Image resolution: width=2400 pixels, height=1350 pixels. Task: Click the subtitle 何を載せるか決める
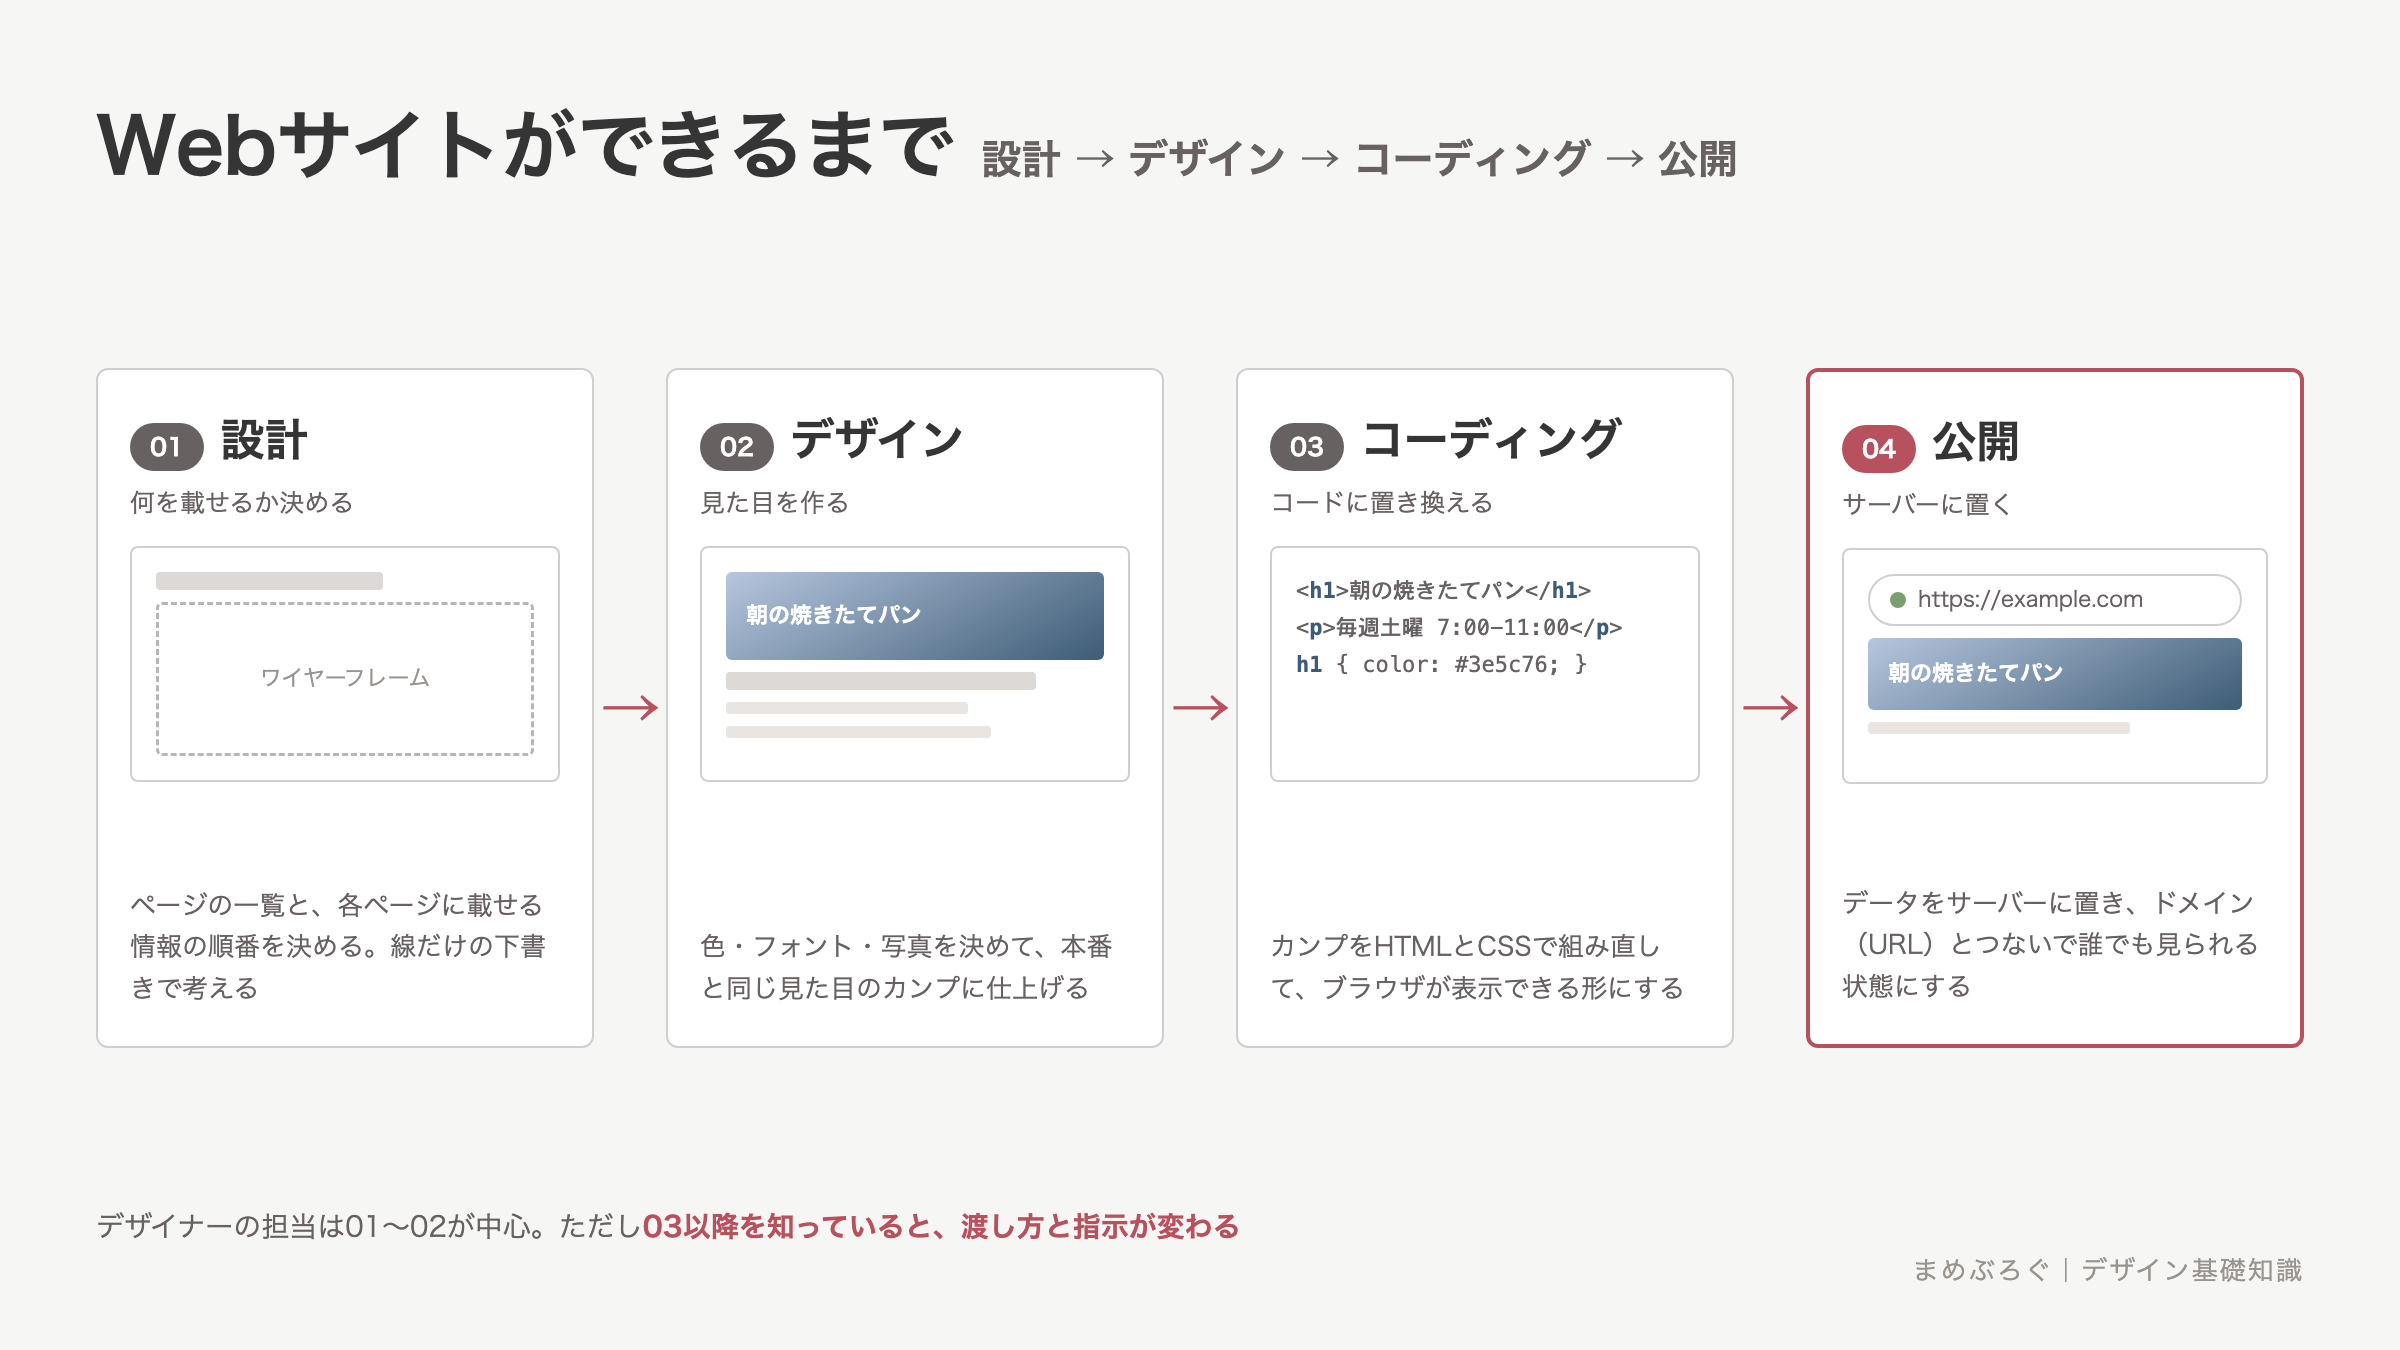point(242,502)
